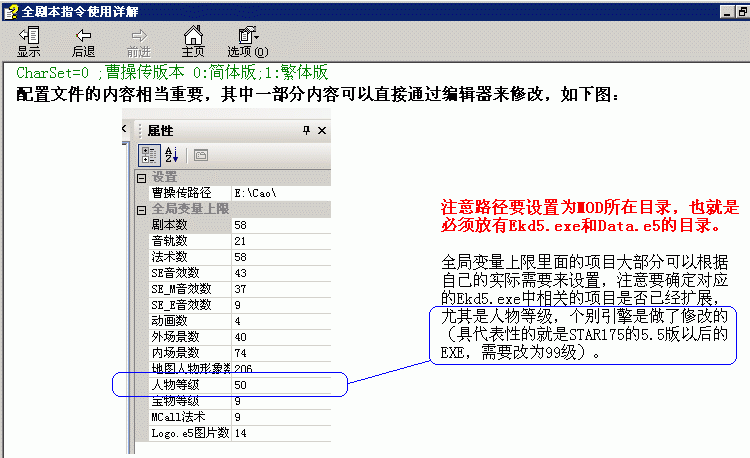The width and height of the screenshot is (750, 458).
Task: Click the Alphabetical A-Z sort icon
Action: (170, 155)
